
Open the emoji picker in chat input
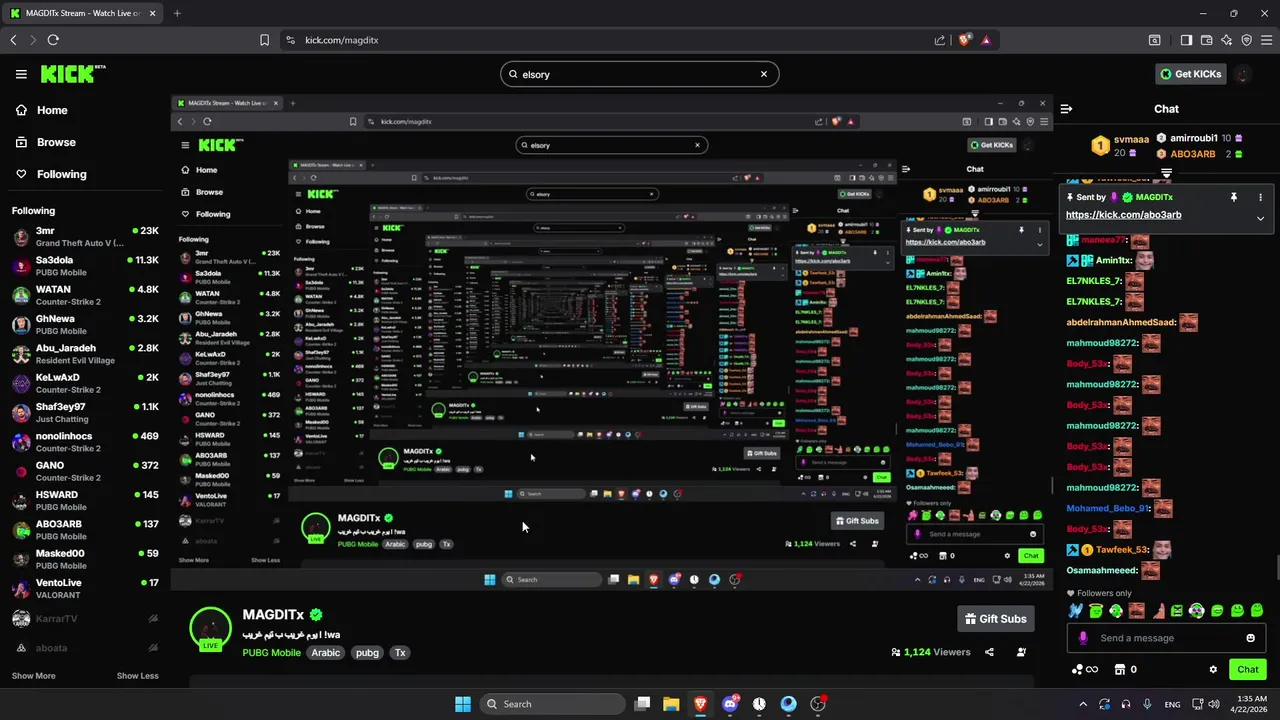[1250, 638]
